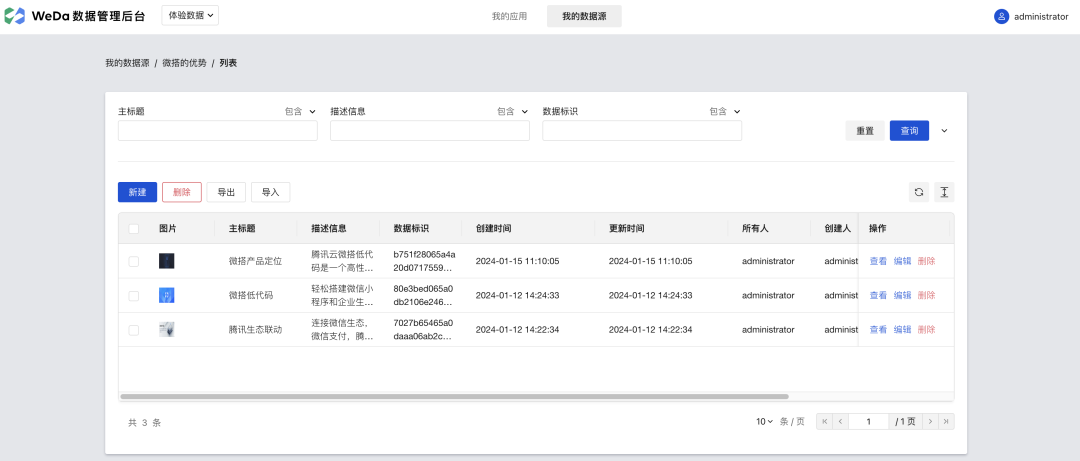Delete the 腾讯生态联动 record via 删除
This screenshot has height=461, width=1080.
[926, 329]
